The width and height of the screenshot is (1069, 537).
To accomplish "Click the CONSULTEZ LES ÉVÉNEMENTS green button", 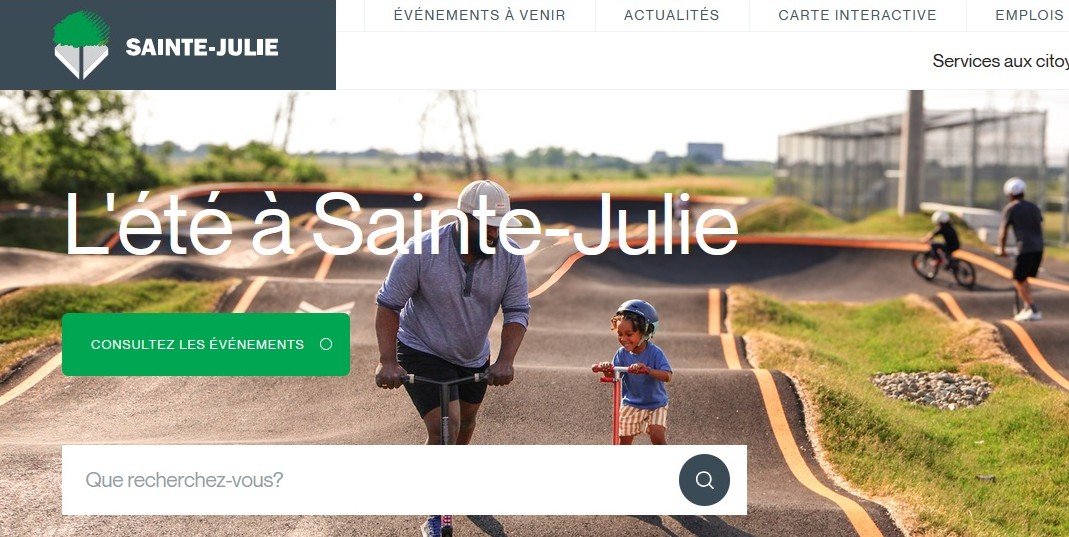I will coord(206,344).
